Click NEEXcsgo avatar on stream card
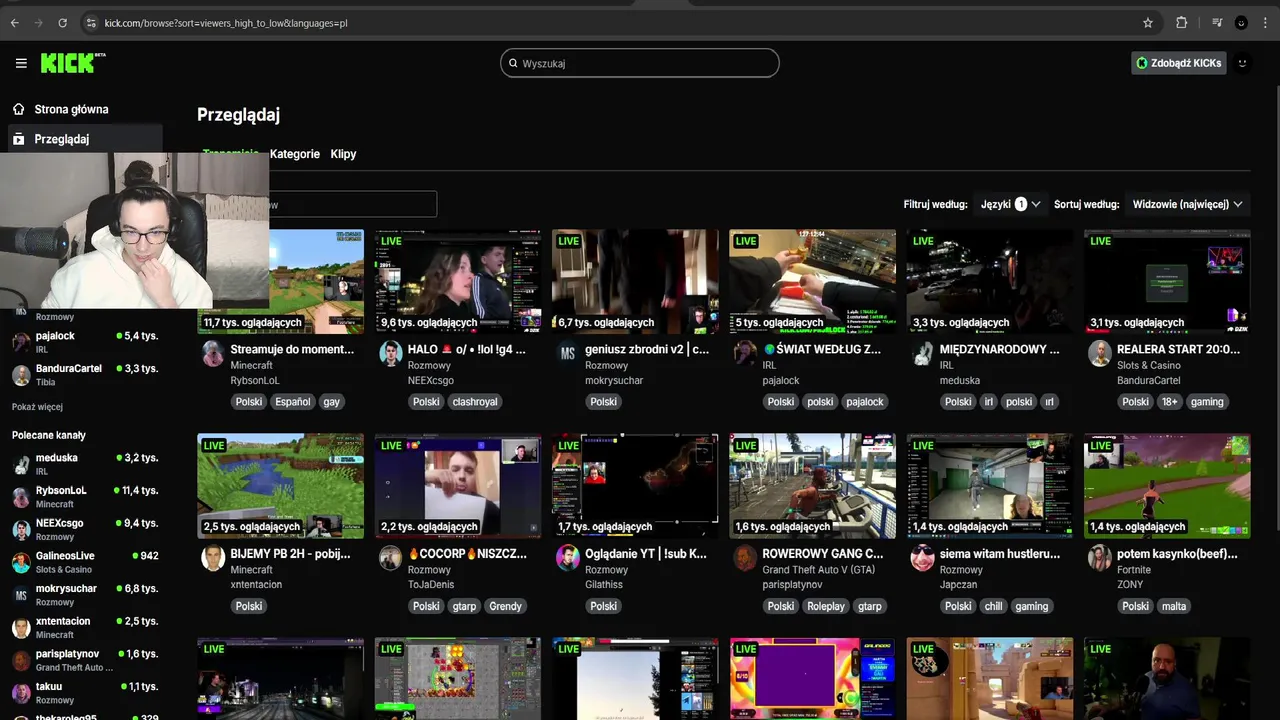Image resolution: width=1280 pixels, height=720 pixels. point(390,354)
